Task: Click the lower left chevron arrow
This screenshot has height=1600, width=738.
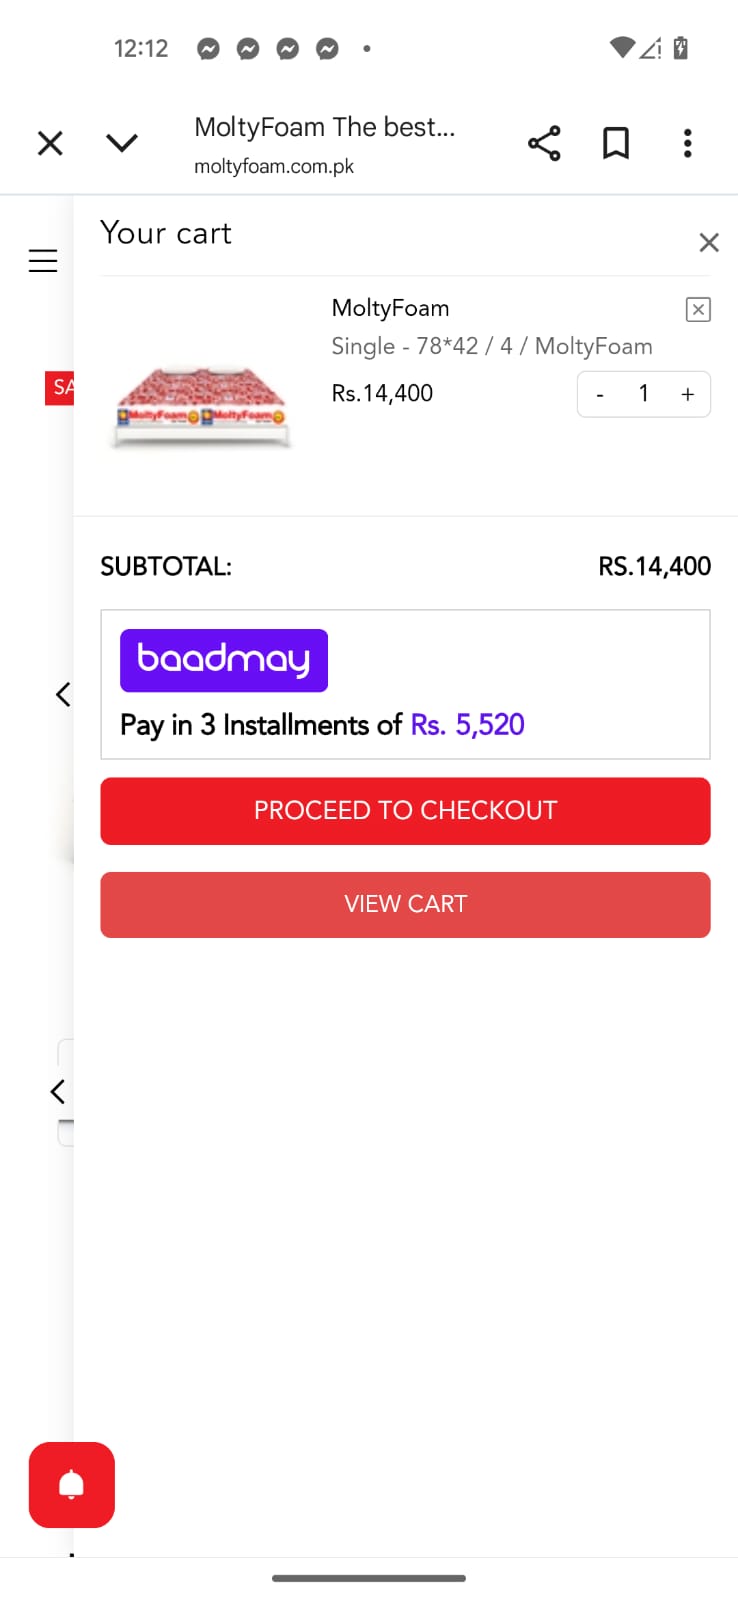Action: [x=58, y=1091]
